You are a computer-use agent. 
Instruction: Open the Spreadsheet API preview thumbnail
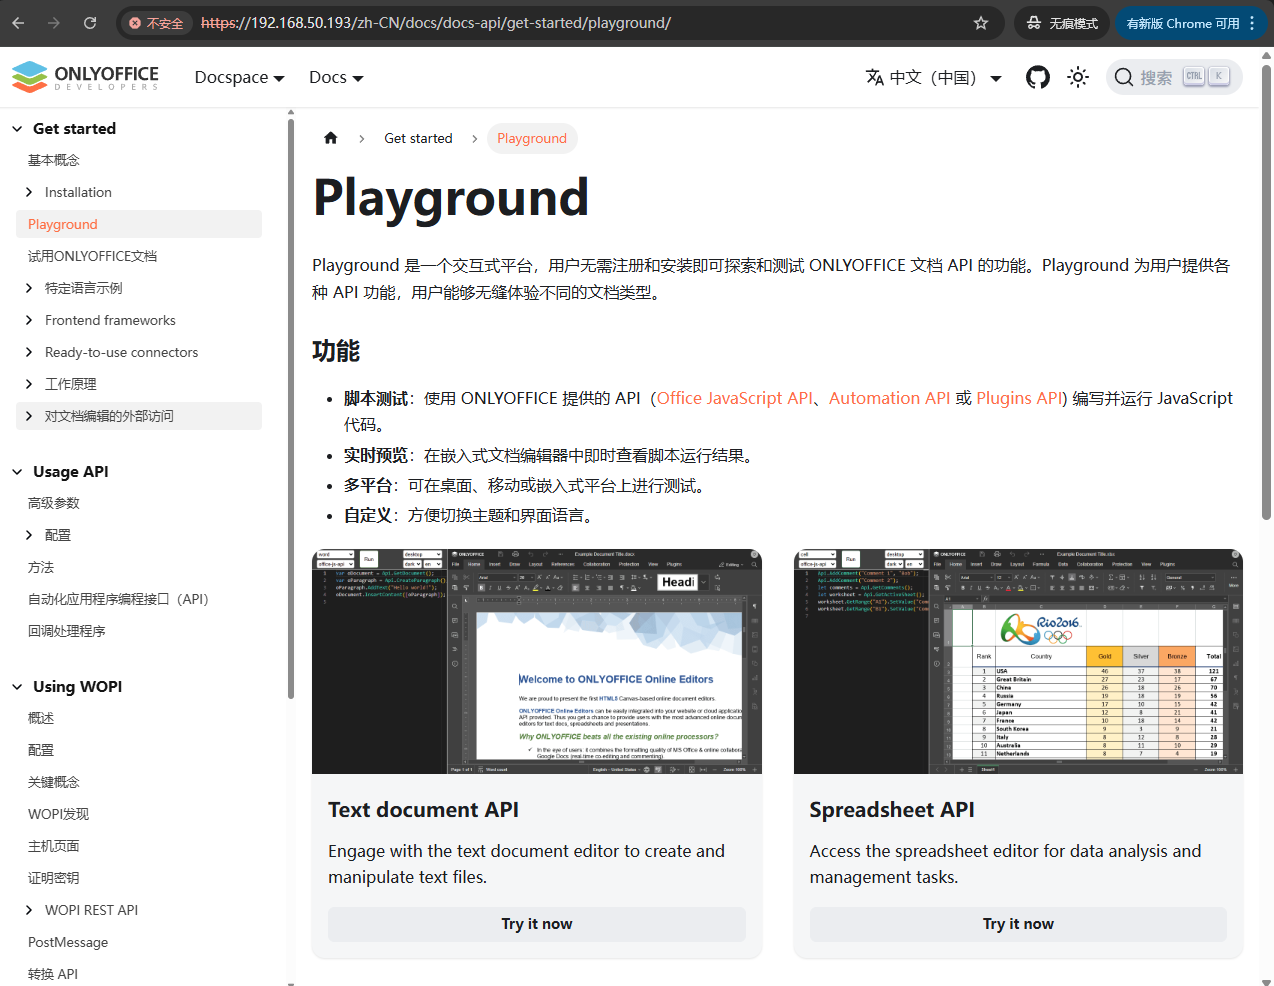pos(1018,661)
